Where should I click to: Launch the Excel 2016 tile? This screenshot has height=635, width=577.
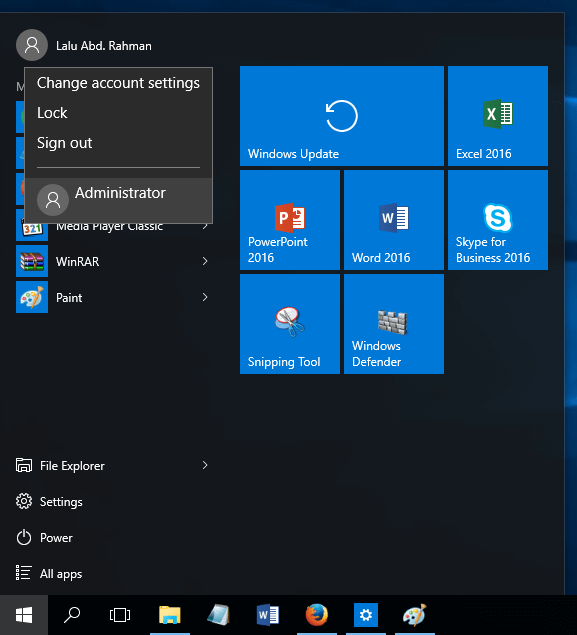click(498, 116)
